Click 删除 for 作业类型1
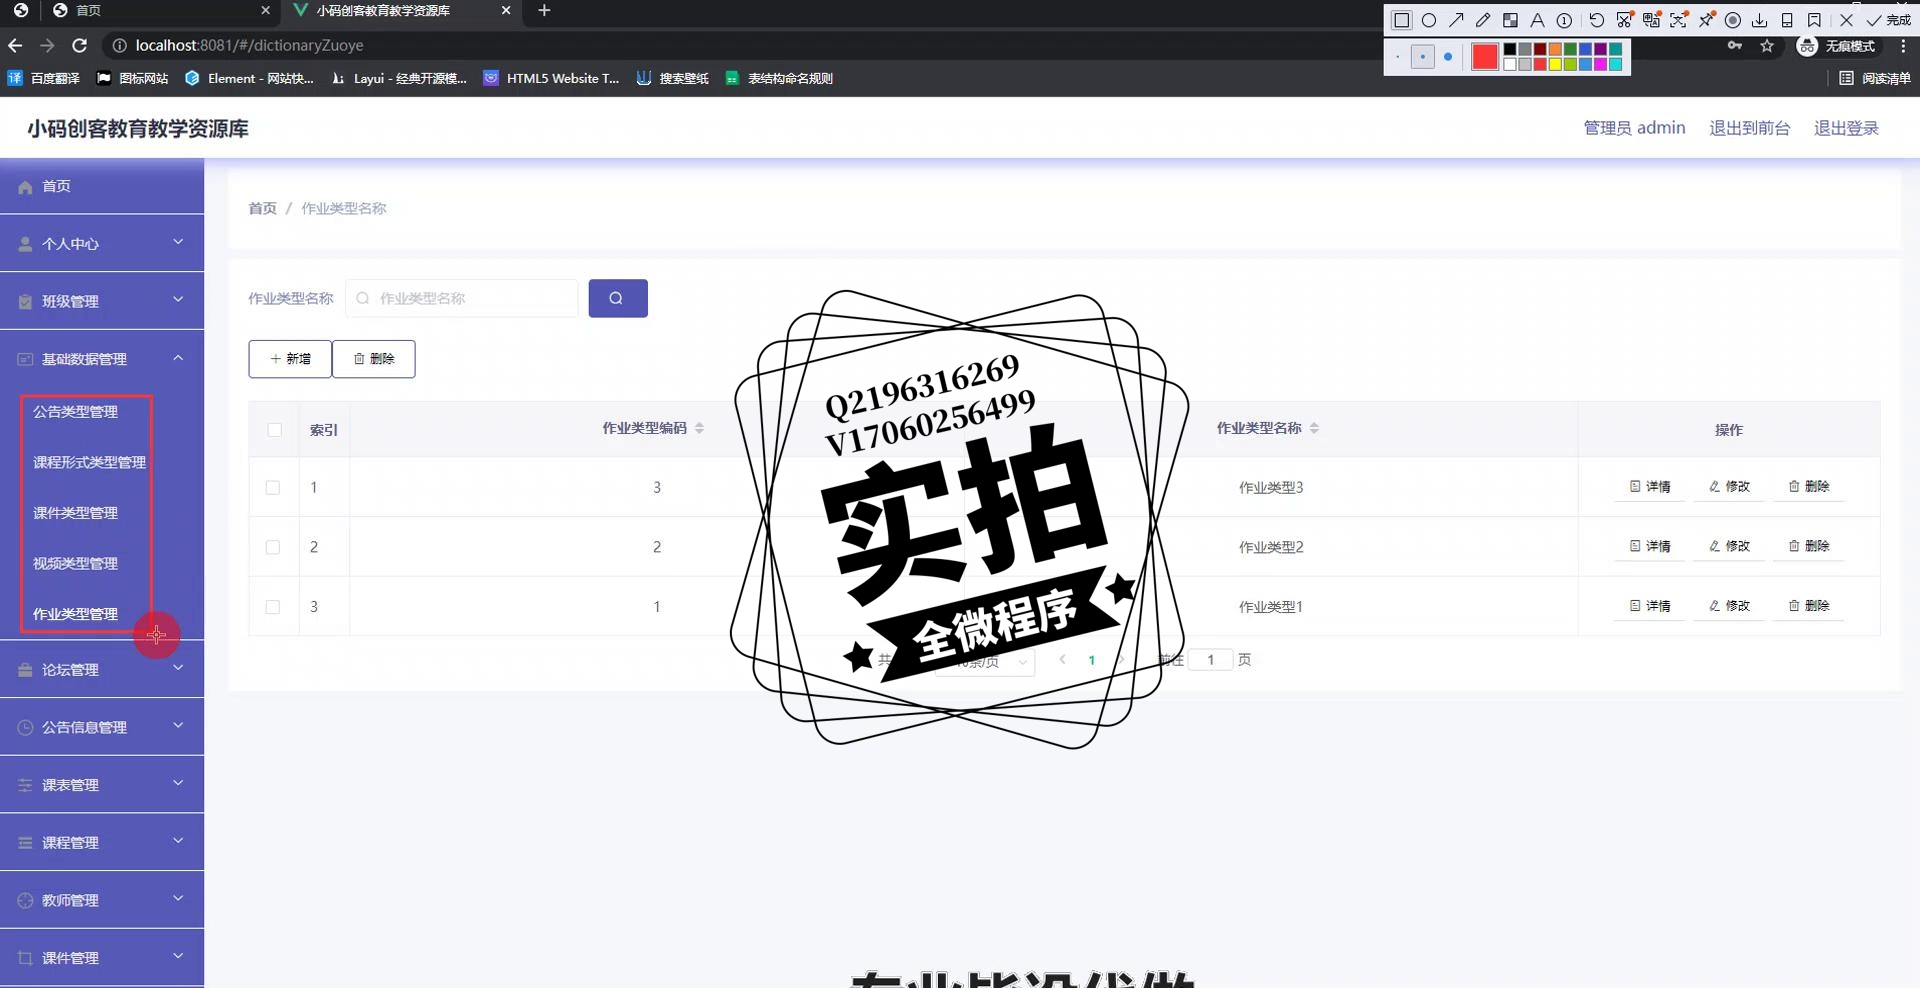The width and height of the screenshot is (1920, 988). (x=1809, y=606)
